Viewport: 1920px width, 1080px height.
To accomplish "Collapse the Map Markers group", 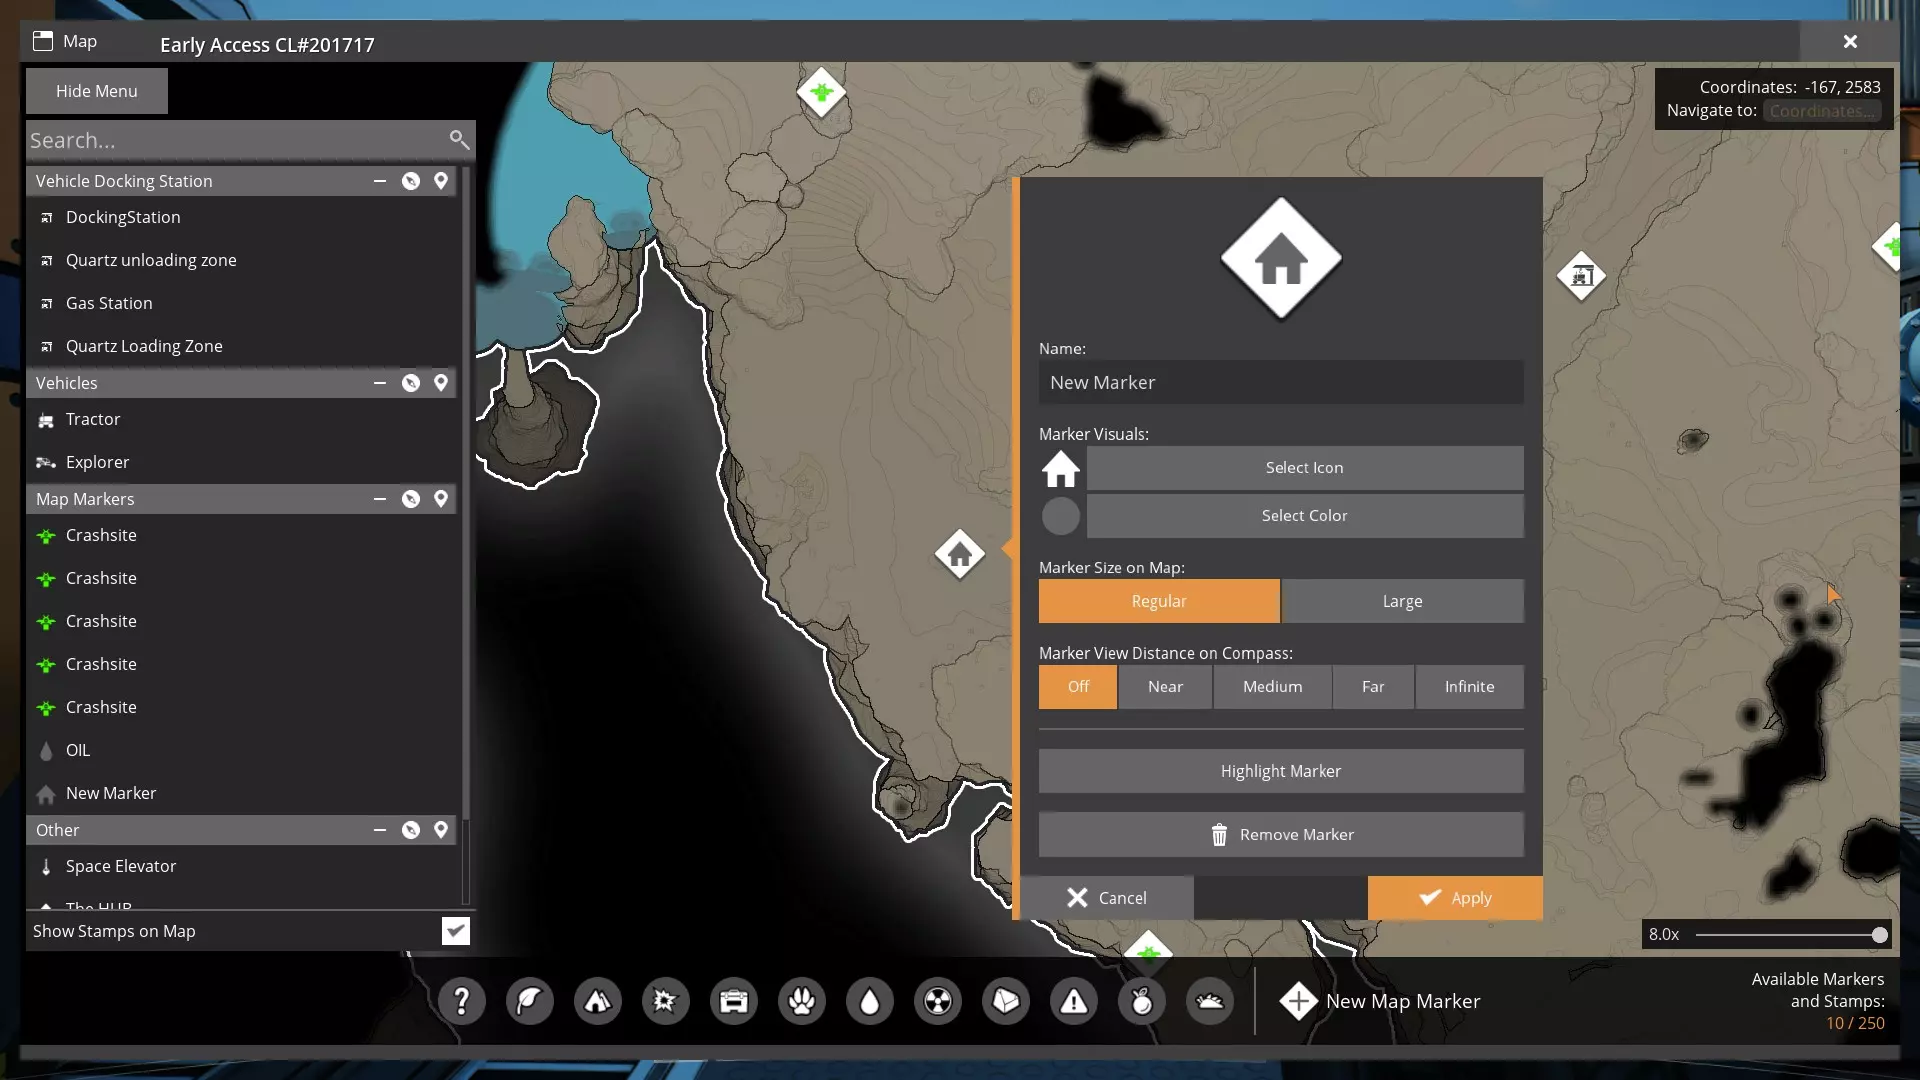I will pyautogui.click(x=380, y=499).
